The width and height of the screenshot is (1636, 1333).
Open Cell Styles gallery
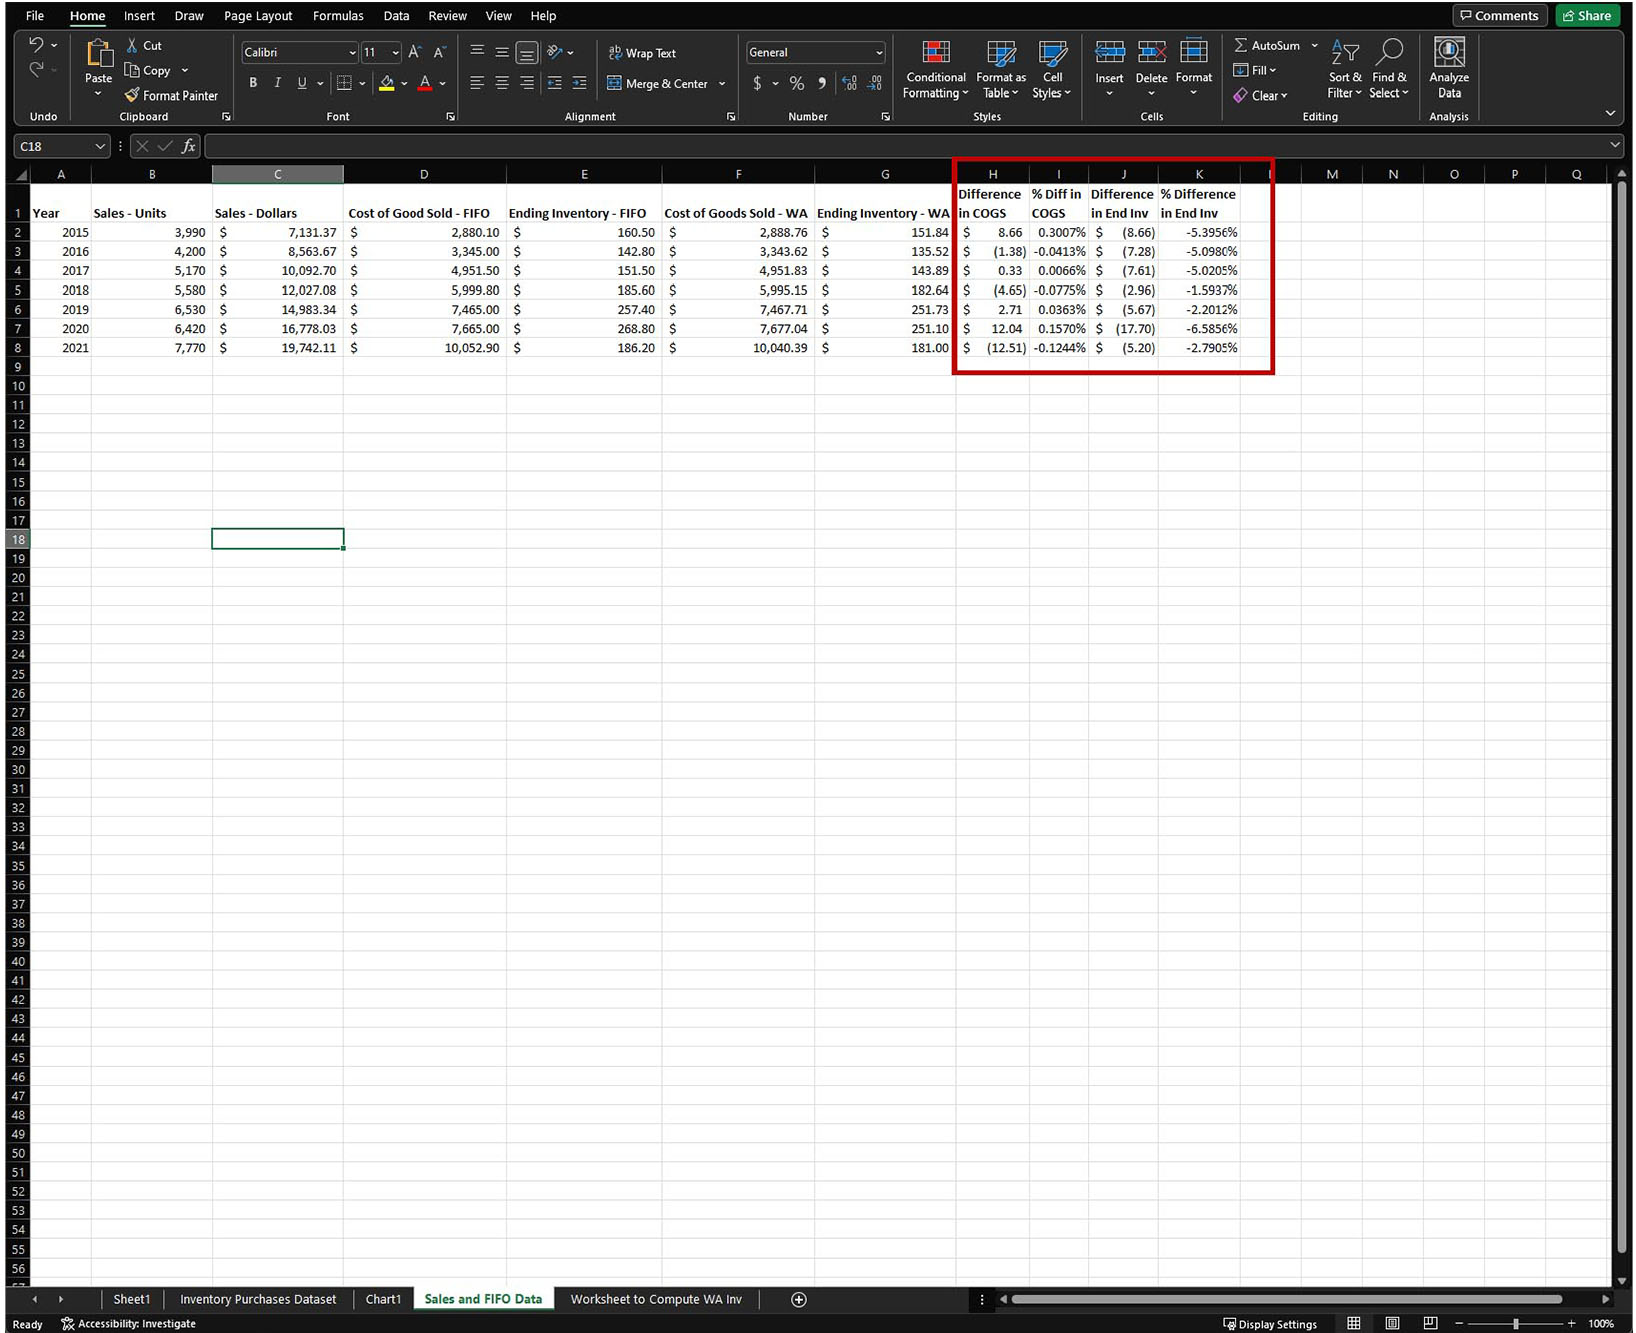(1052, 69)
